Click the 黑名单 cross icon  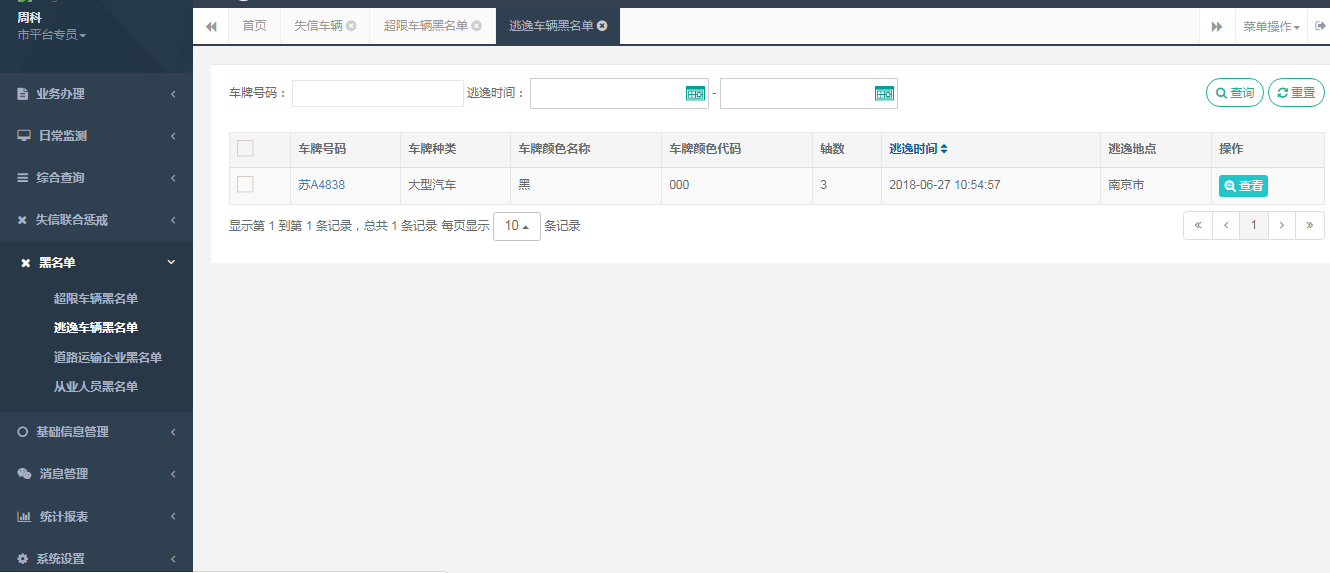tap(26, 263)
